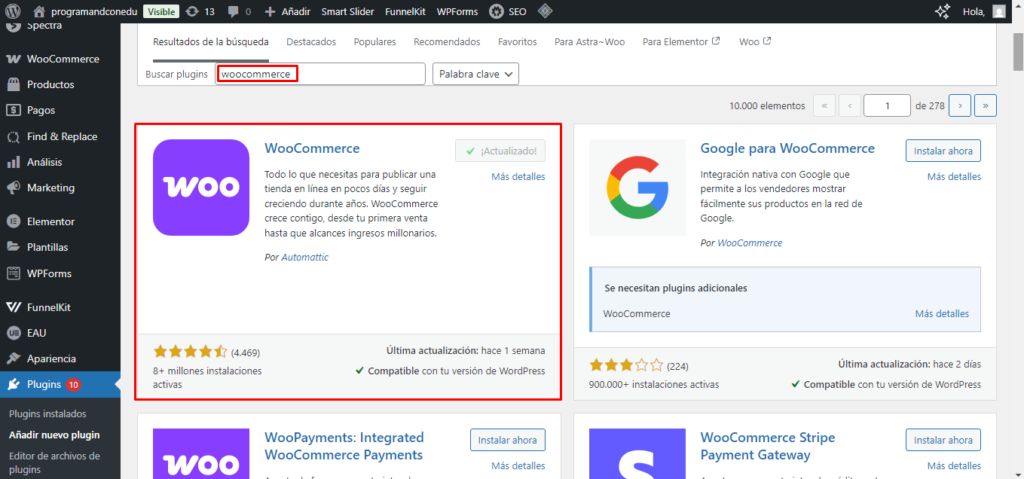Click the current page number field
Image resolution: width=1024 pixels, height=479 pixels.
pos(887,105)
